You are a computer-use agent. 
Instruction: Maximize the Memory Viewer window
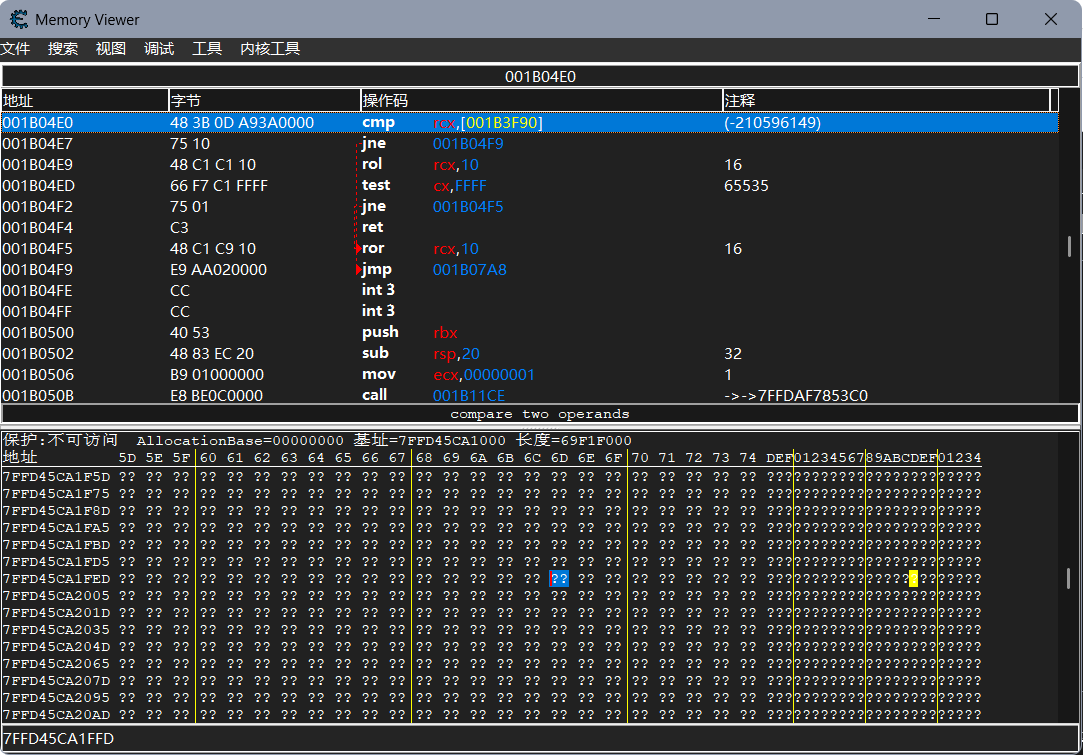pyautogui.click(x=991, y=19)
